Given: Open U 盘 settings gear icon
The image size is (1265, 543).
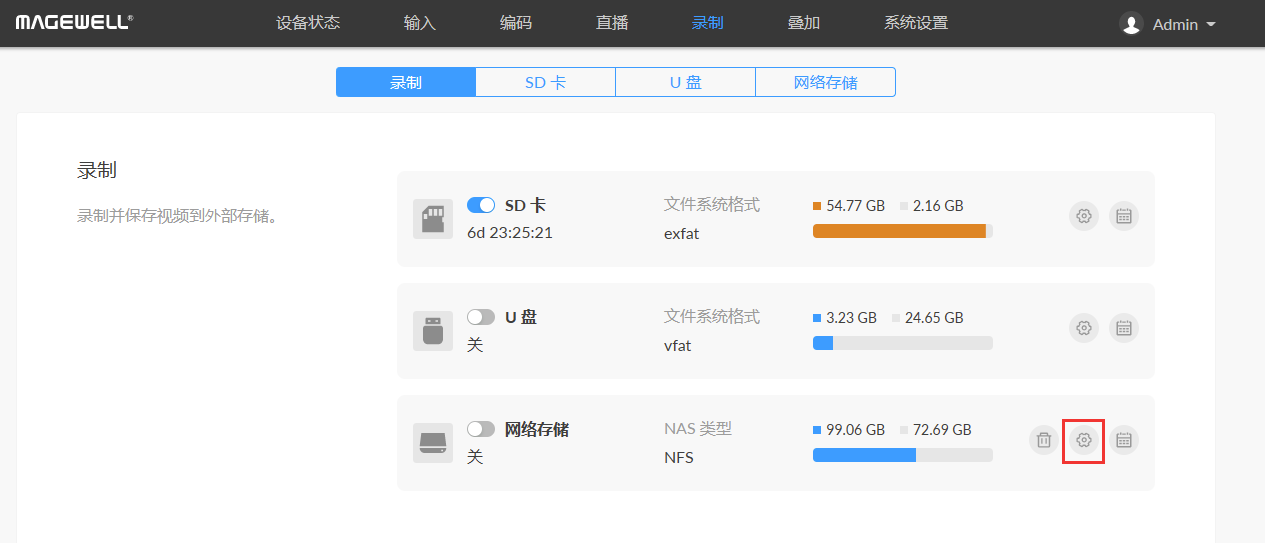Looking at the screenshot, I should click(x=1083, y=328).
